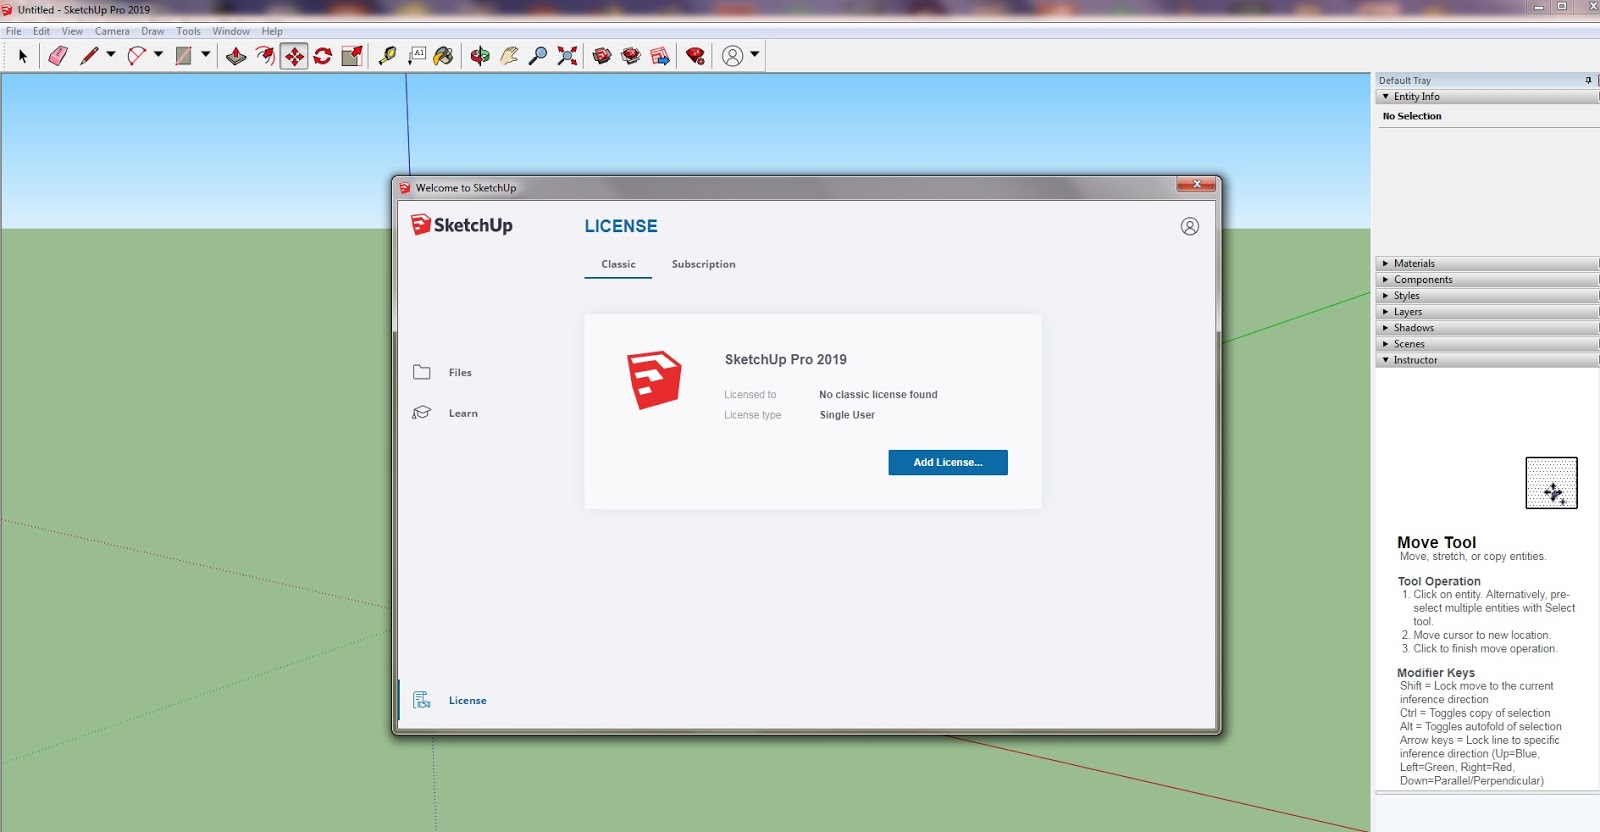This screenshot has height=832, width=1600.
Task: Open Extension Warehouse from toolbar
Action: tap(631, 56)
